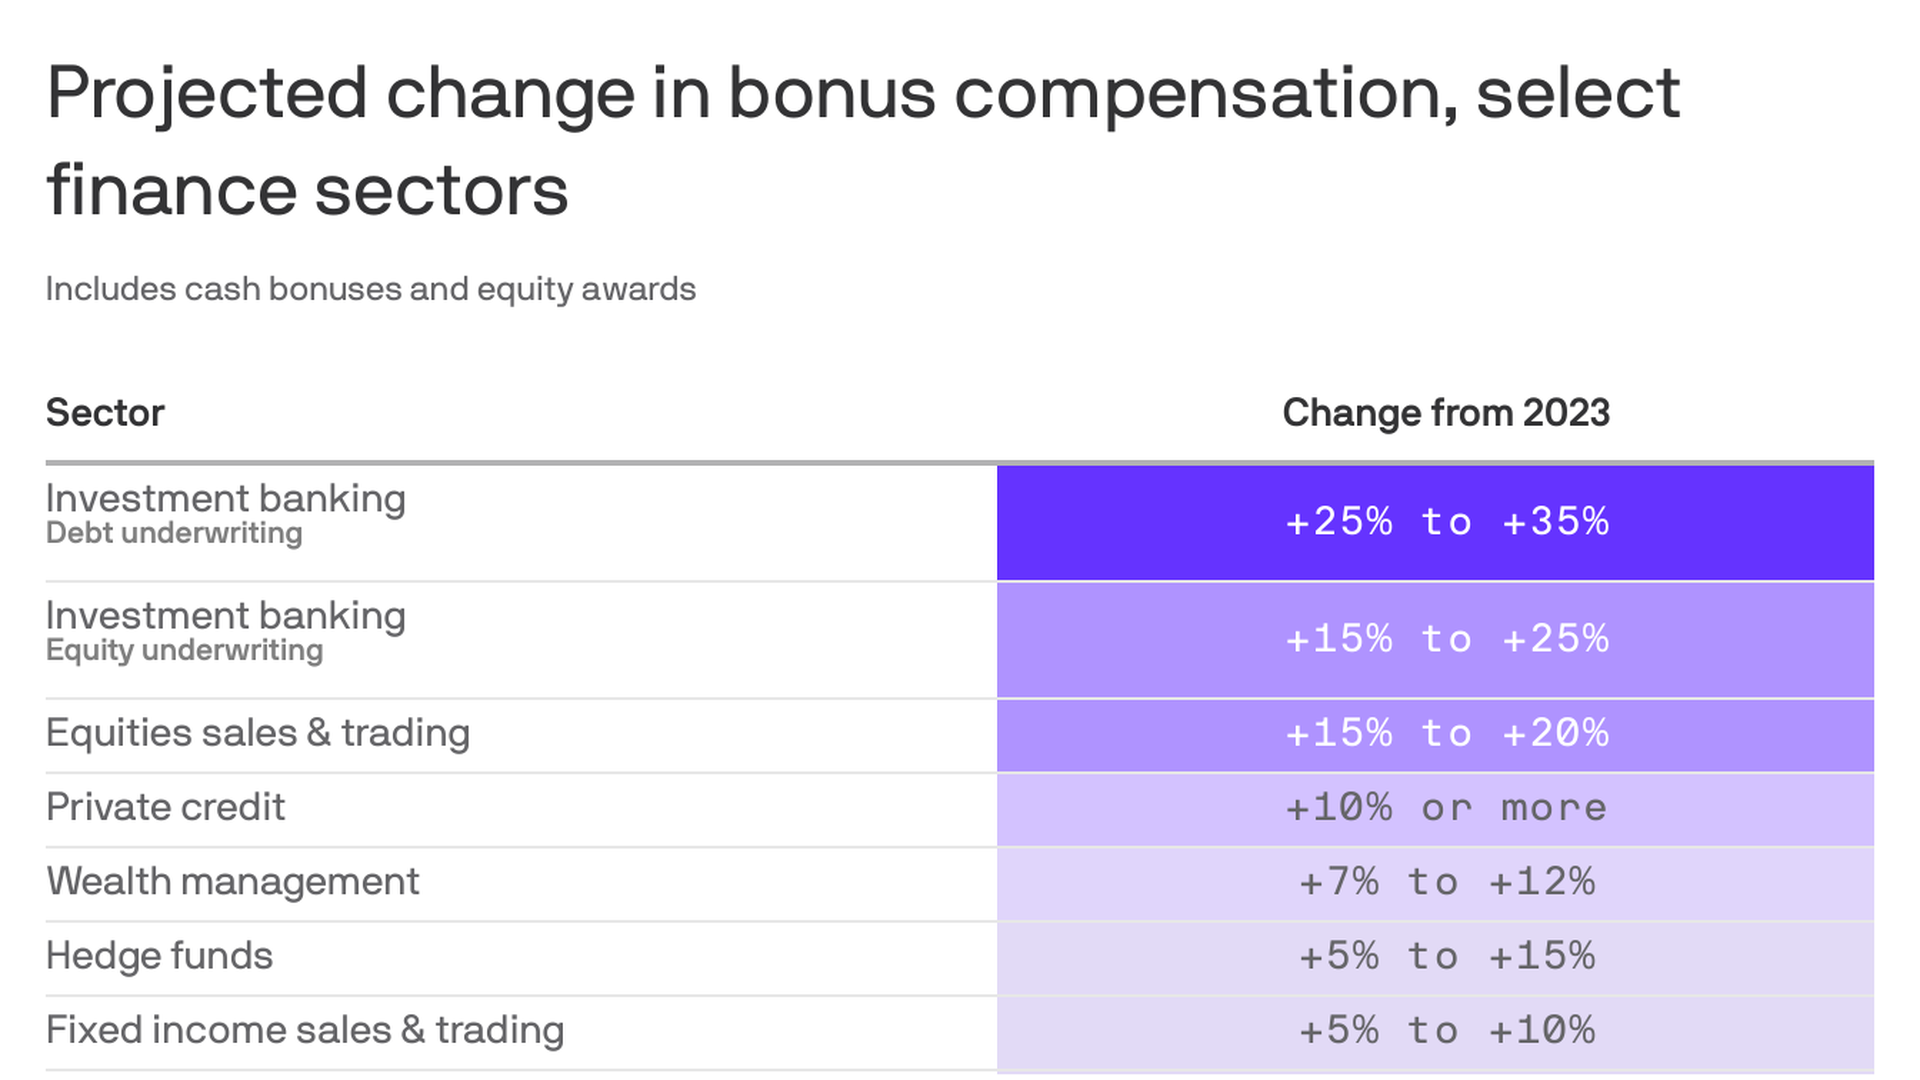Click the Equity underwriting sublabel
This screenshot has height=1080, width=1920.
pyautogui.click(x=184, y=650)
